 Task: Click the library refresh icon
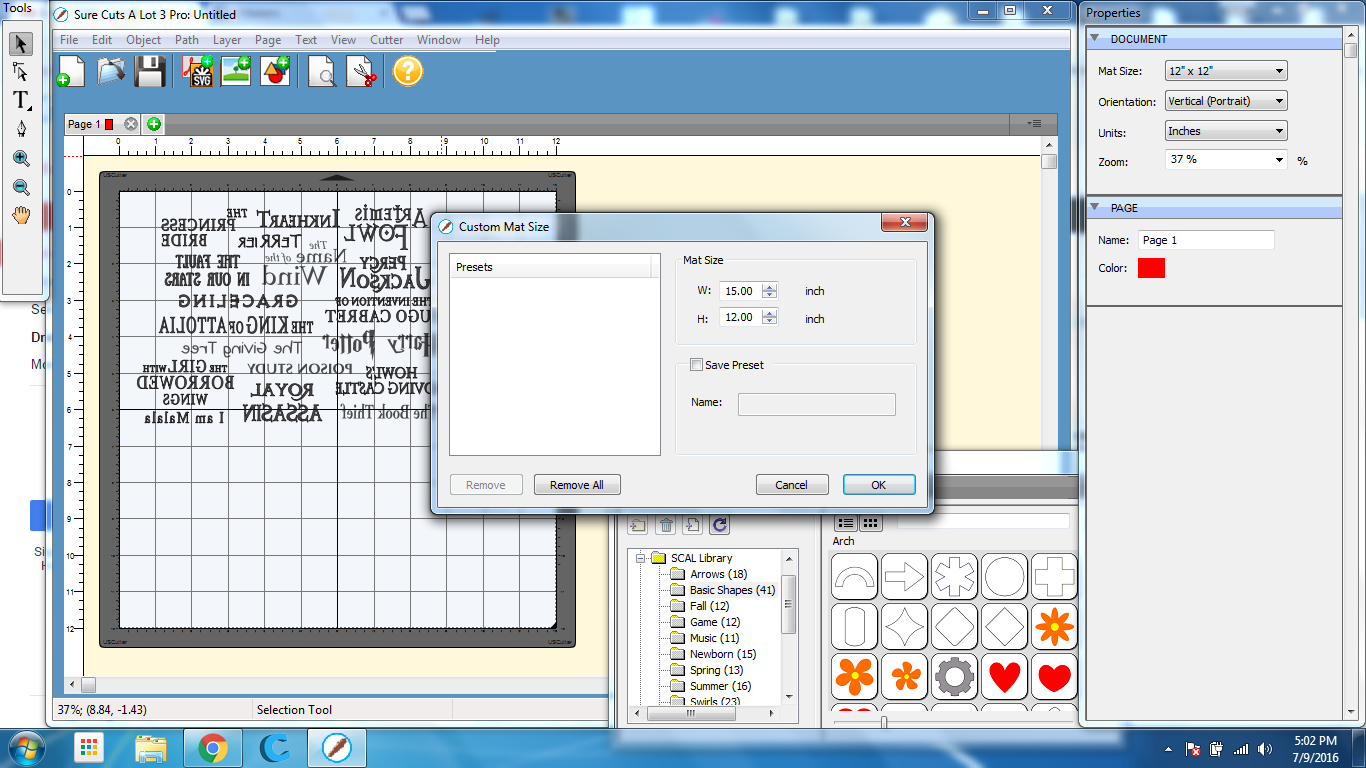[719, 524]
